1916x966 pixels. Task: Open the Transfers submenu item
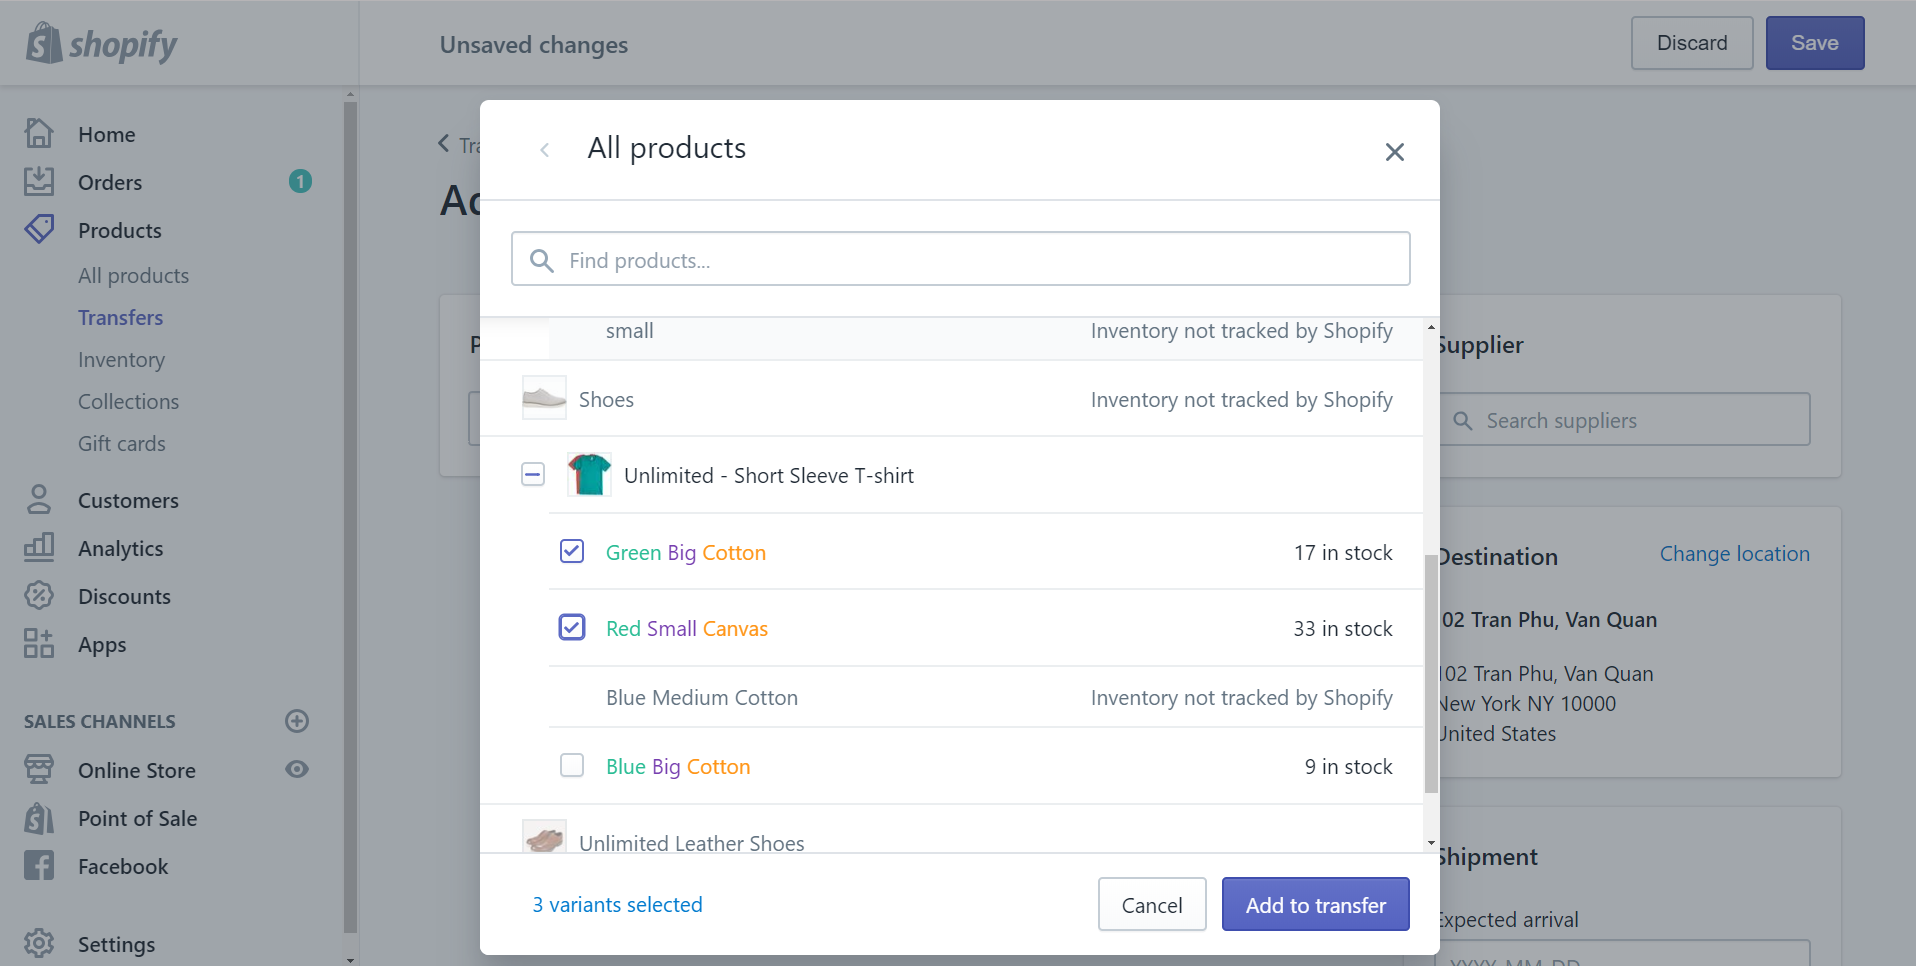click(x=120, y=317)
